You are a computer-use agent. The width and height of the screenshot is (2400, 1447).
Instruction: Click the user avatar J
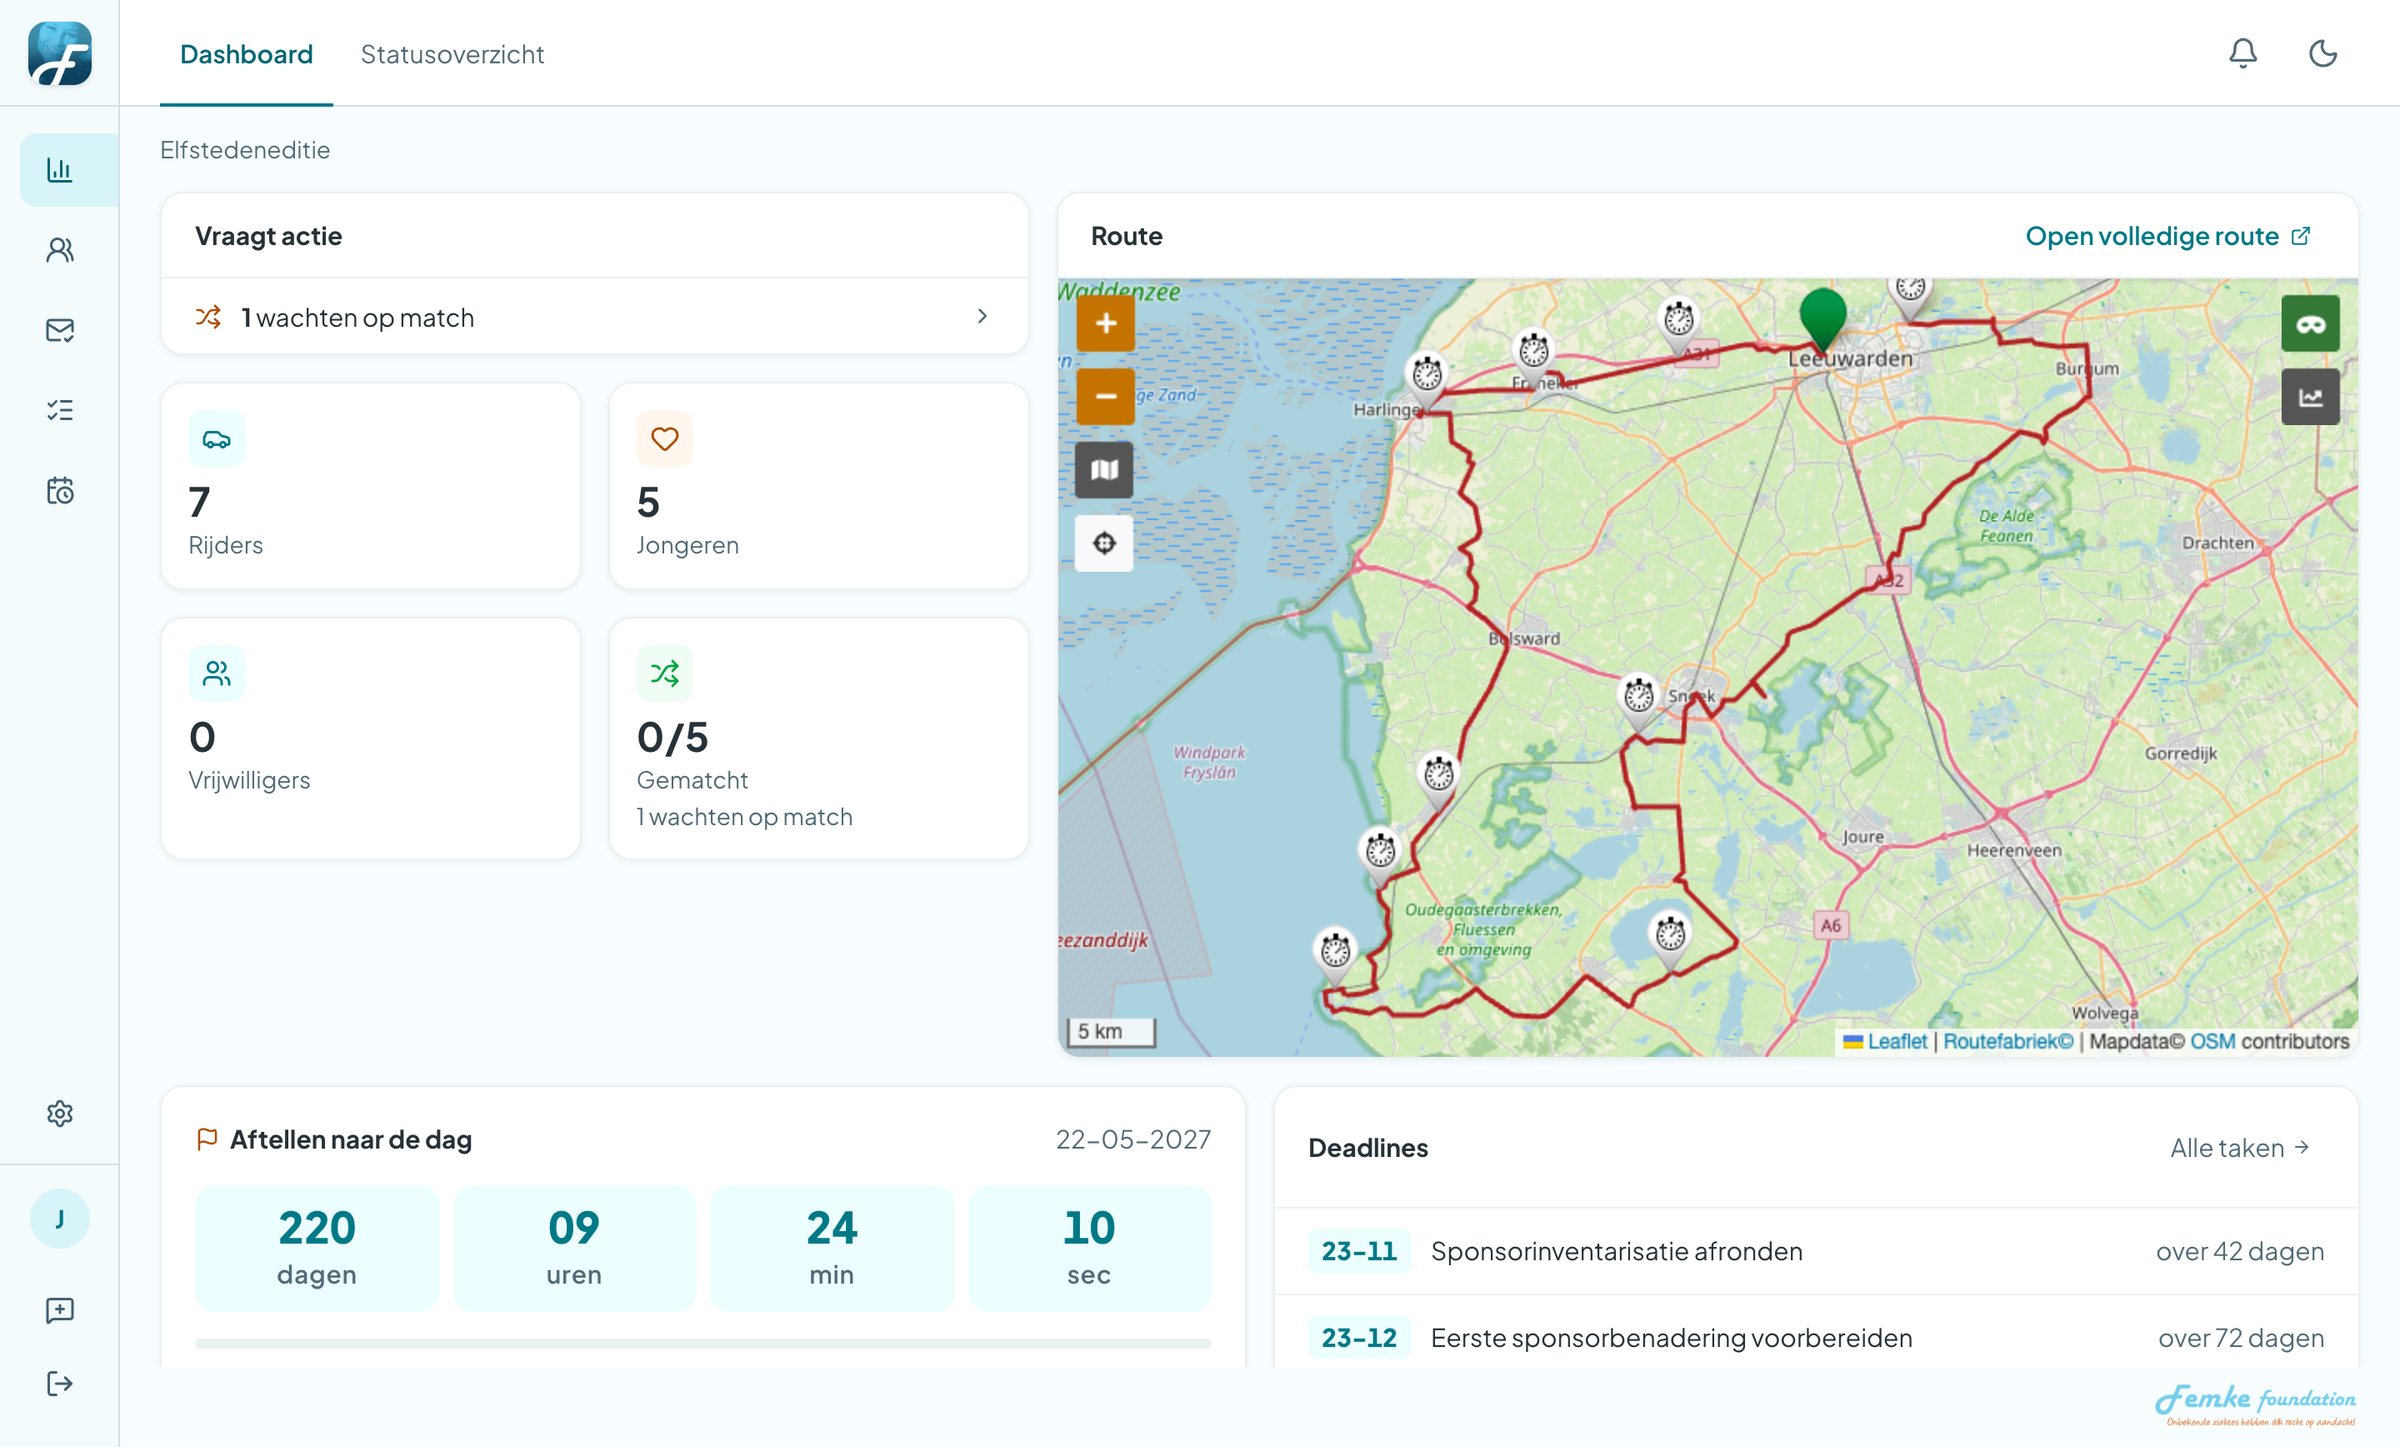tap(60, 1218)
